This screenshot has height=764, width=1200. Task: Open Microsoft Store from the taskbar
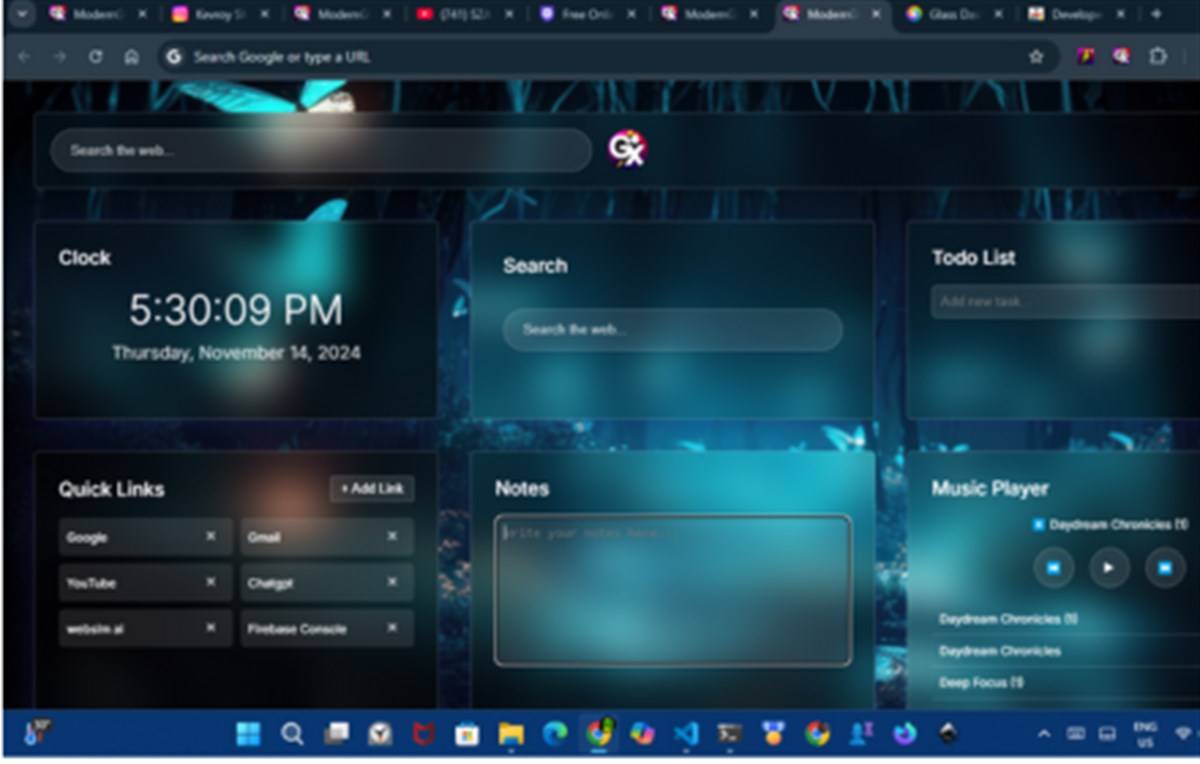coord(467,735)
